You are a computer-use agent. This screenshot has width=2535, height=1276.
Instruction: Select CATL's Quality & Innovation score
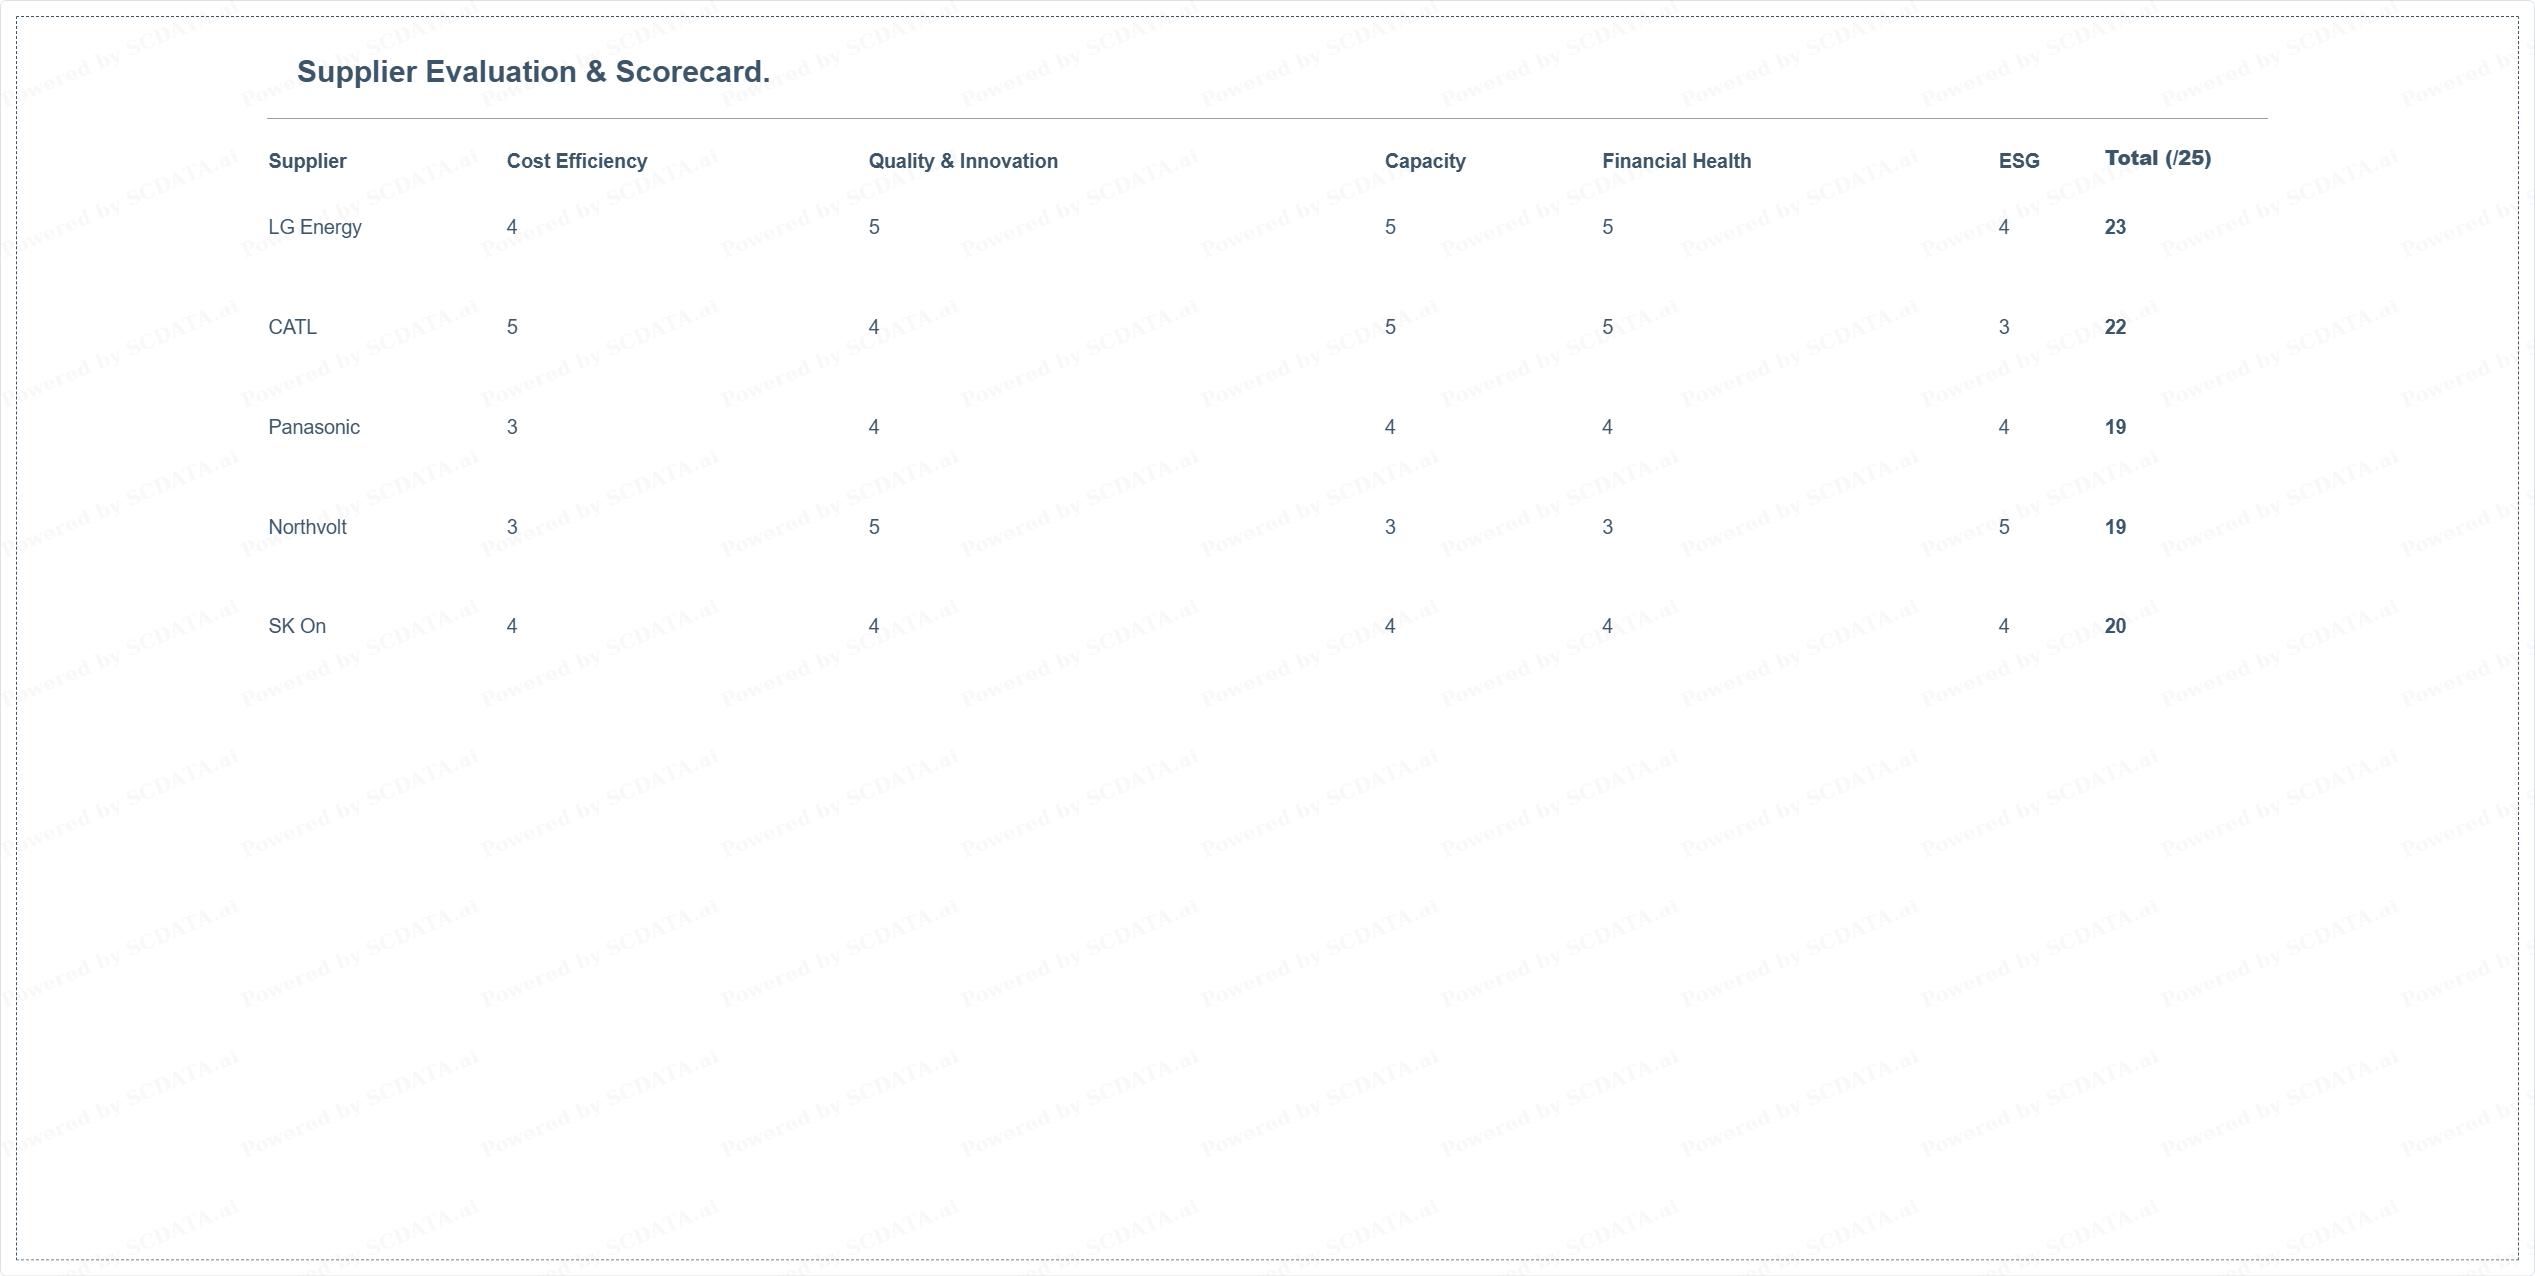(x=874, y=327)
